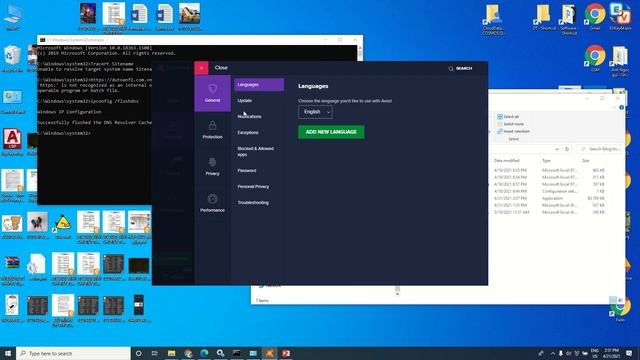Click Invert selection in File Explorer

click(x=513, y=131)
